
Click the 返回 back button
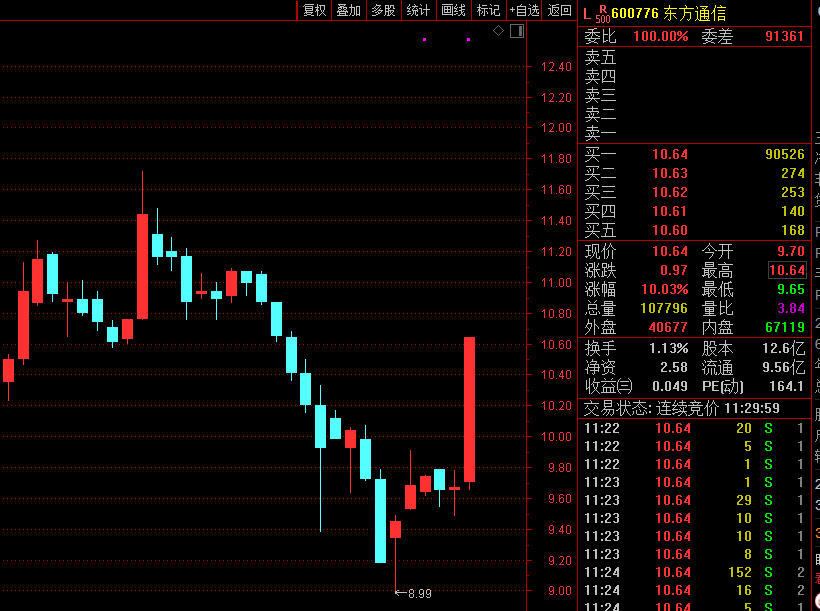(560, 10)
